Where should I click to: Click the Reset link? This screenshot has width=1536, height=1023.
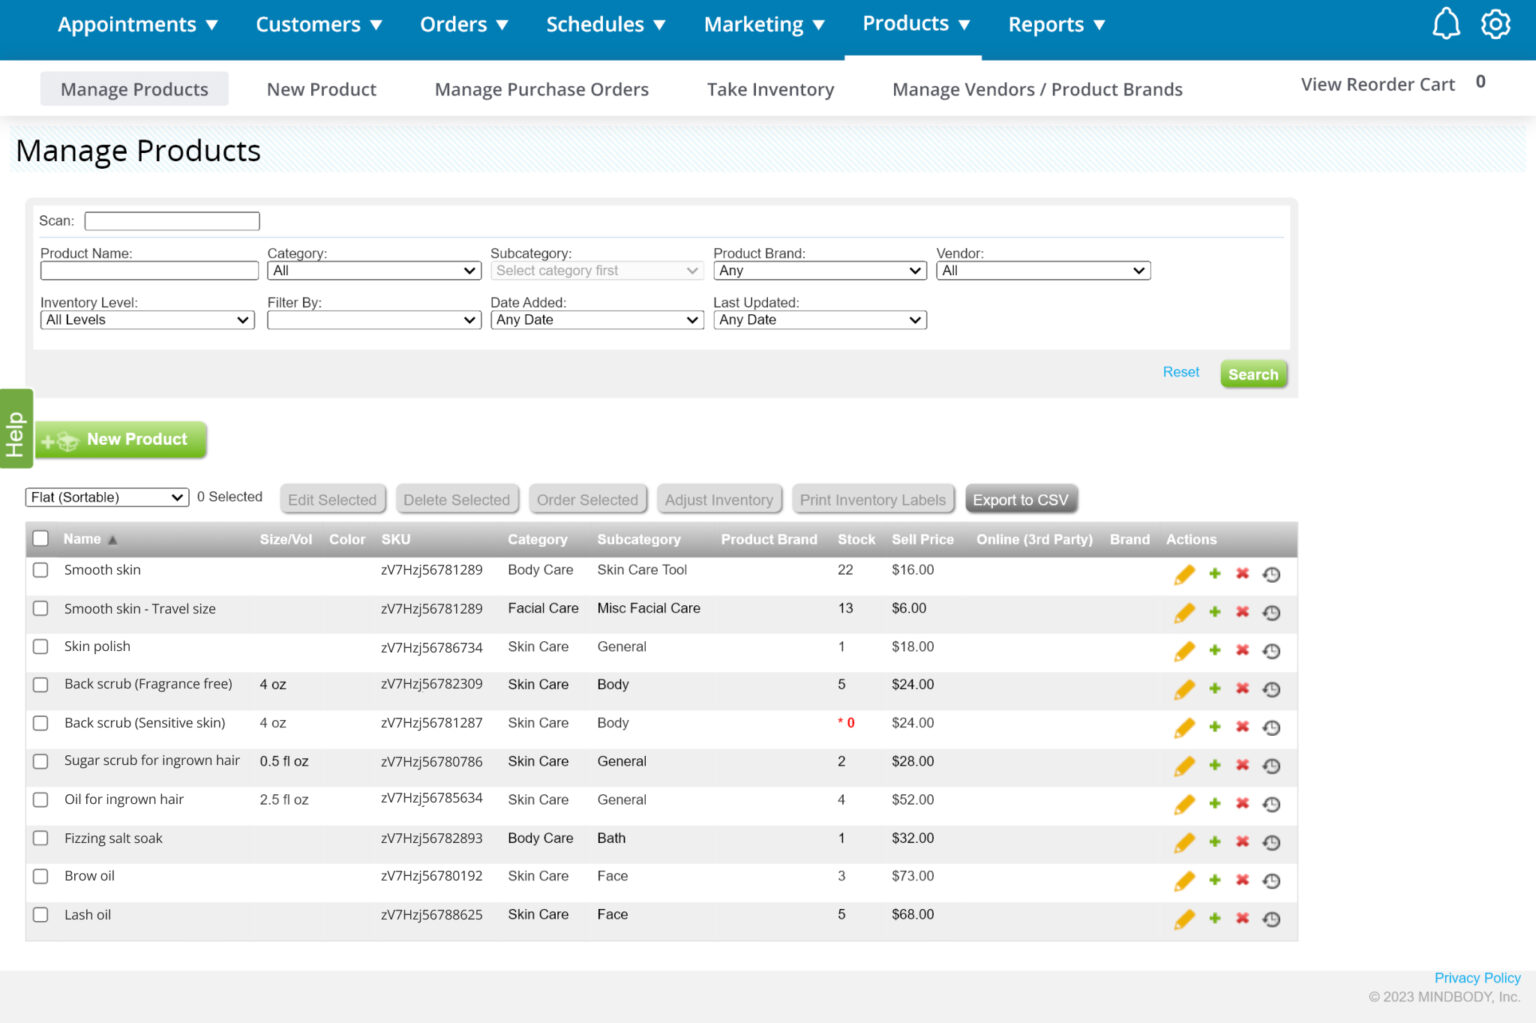click(1180, 372)
